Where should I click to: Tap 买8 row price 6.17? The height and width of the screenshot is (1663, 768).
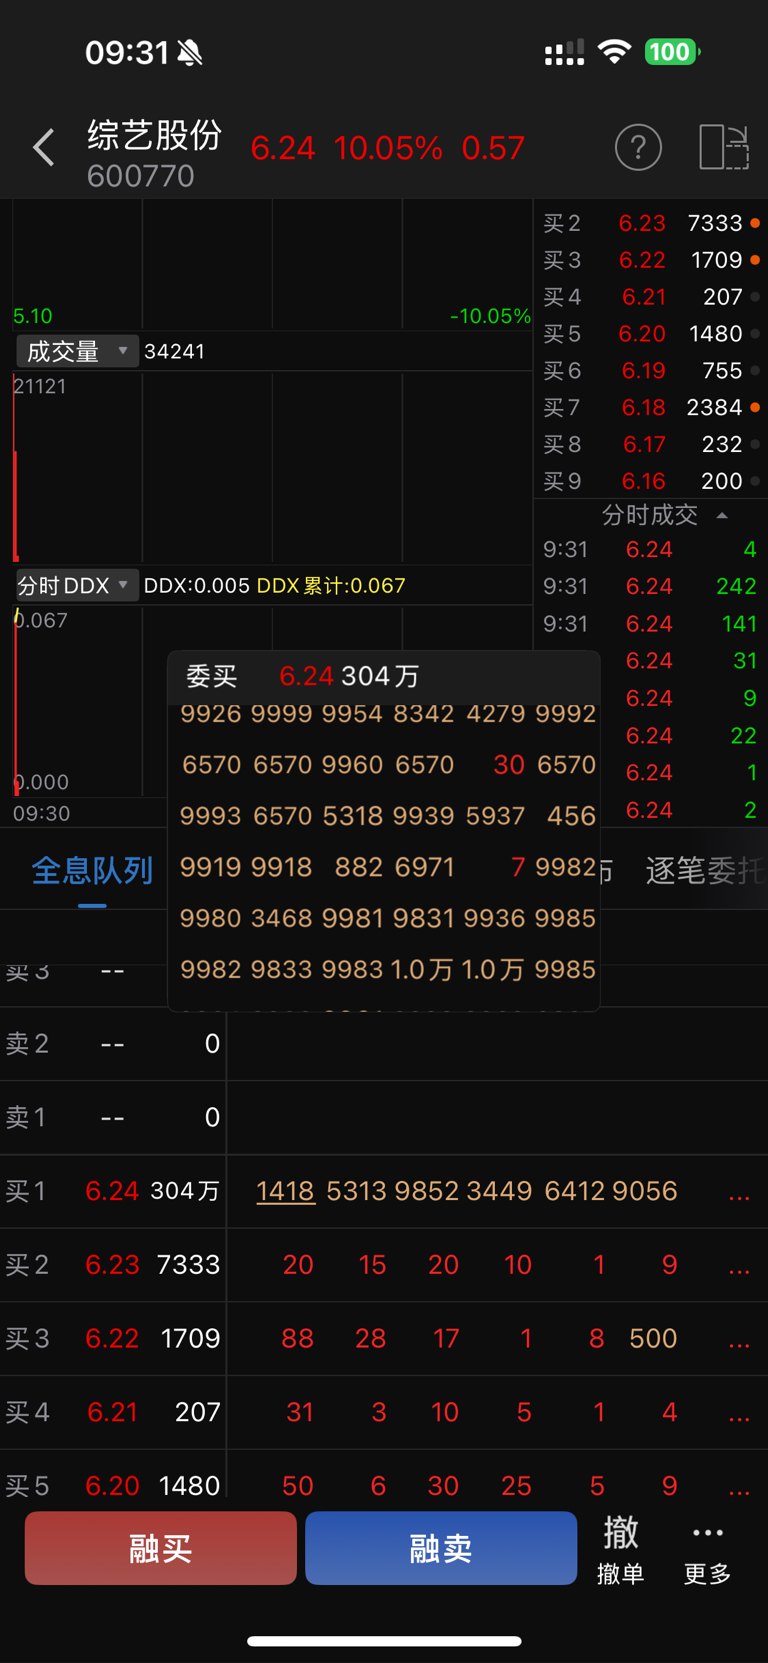coord(643,444)
